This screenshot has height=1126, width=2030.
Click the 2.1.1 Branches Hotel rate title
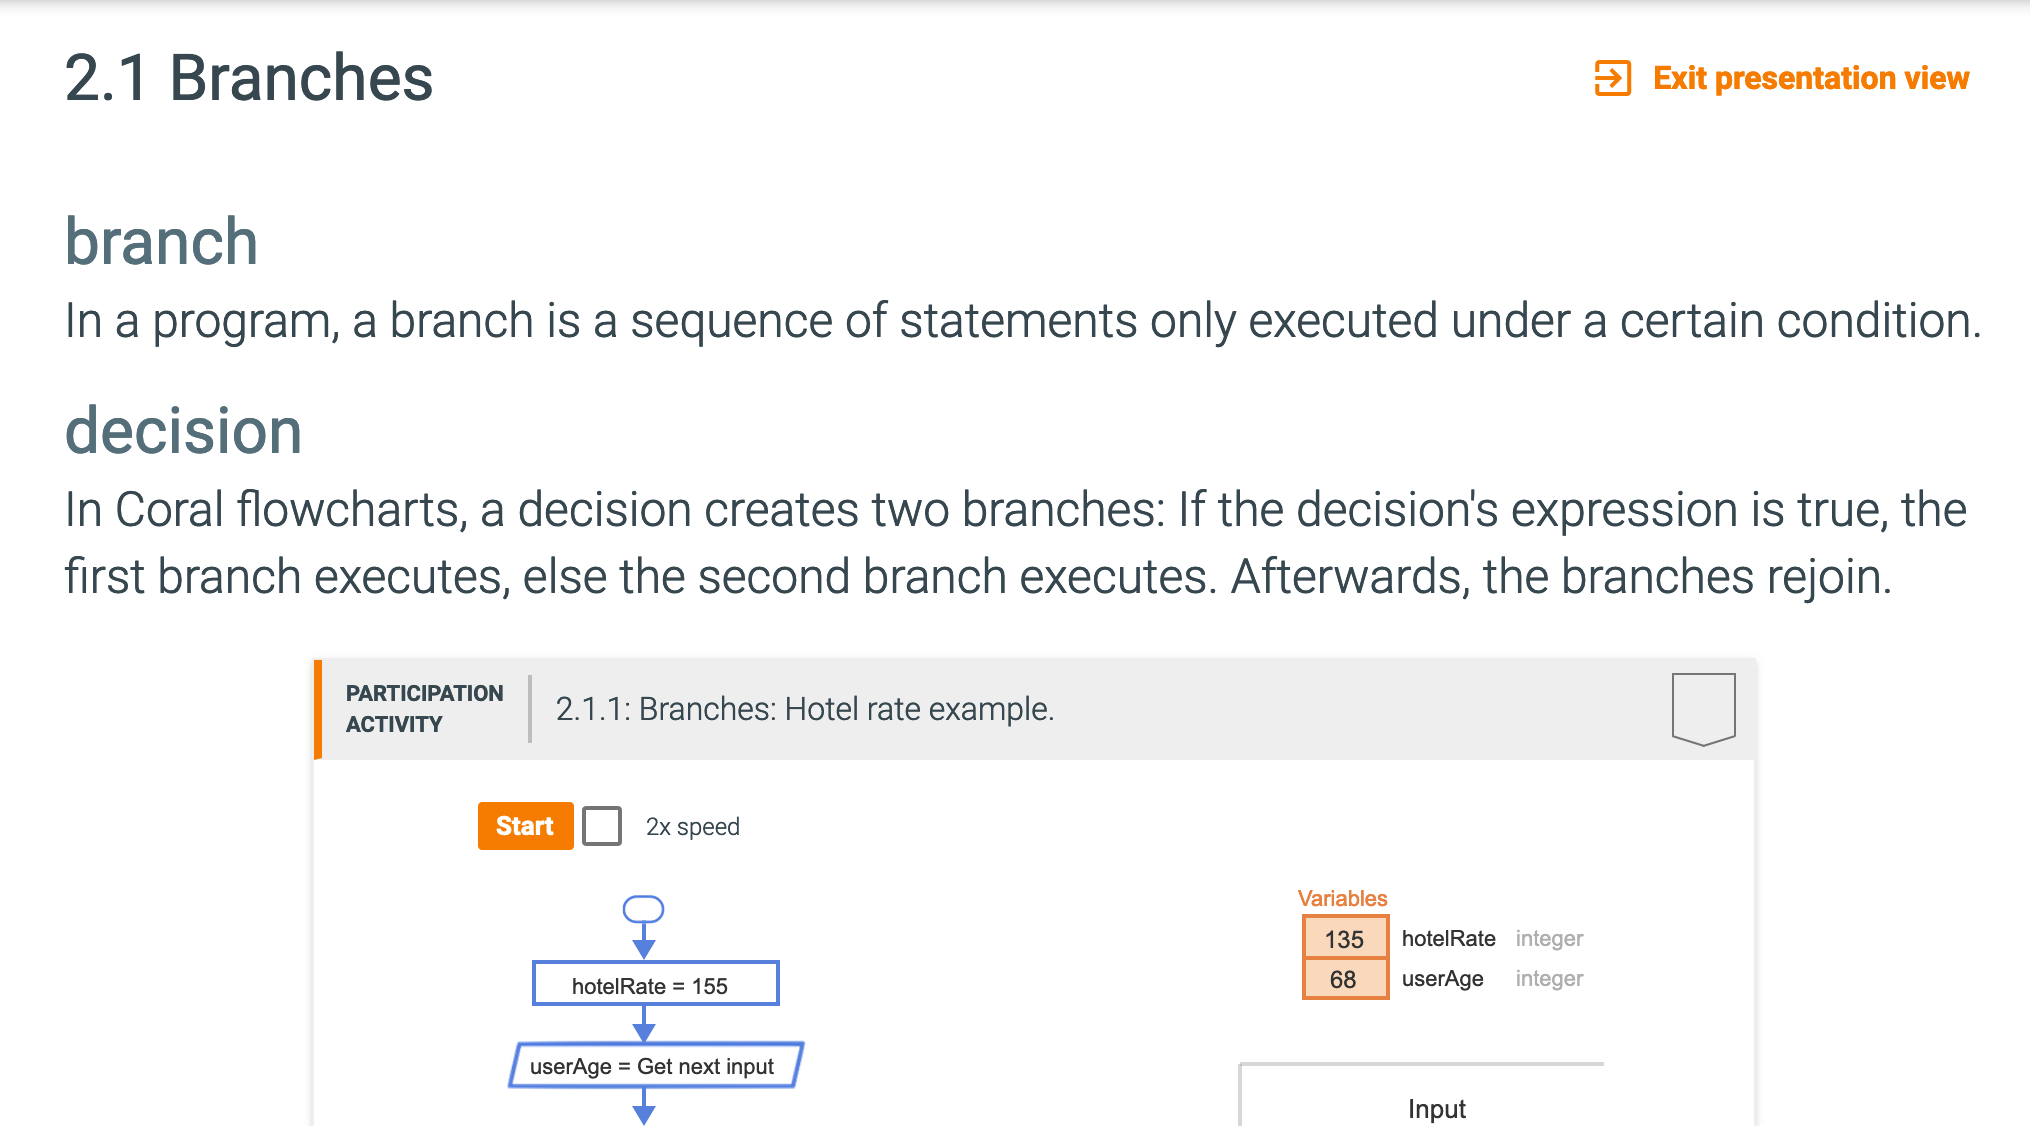pos(805,709)
